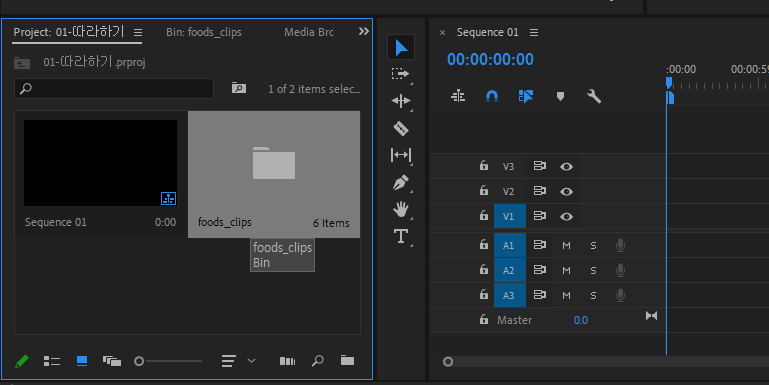This screenshot has height=385, width=769.
Task: Toggle Linked Selection in timeline
Action: (x=526, y=96)
